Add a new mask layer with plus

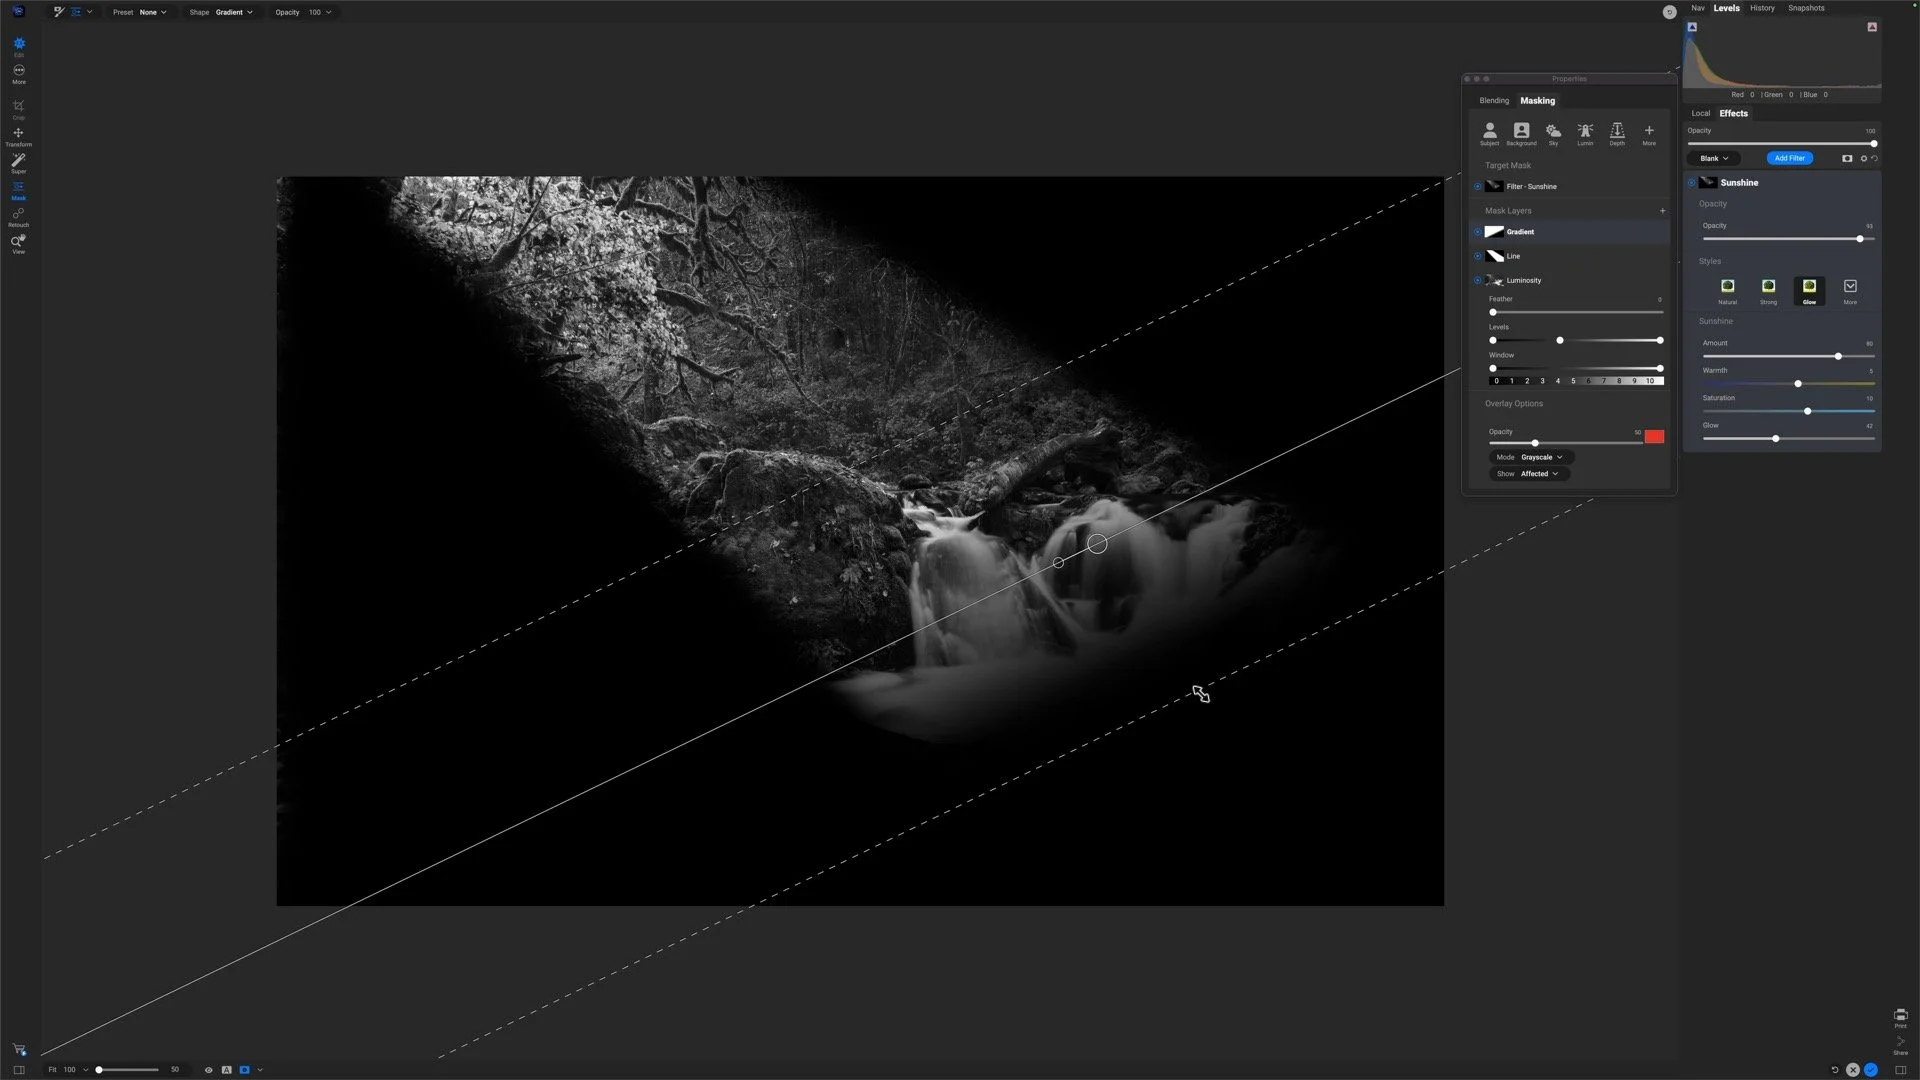pyautogui.click(x=1663, y=211)
